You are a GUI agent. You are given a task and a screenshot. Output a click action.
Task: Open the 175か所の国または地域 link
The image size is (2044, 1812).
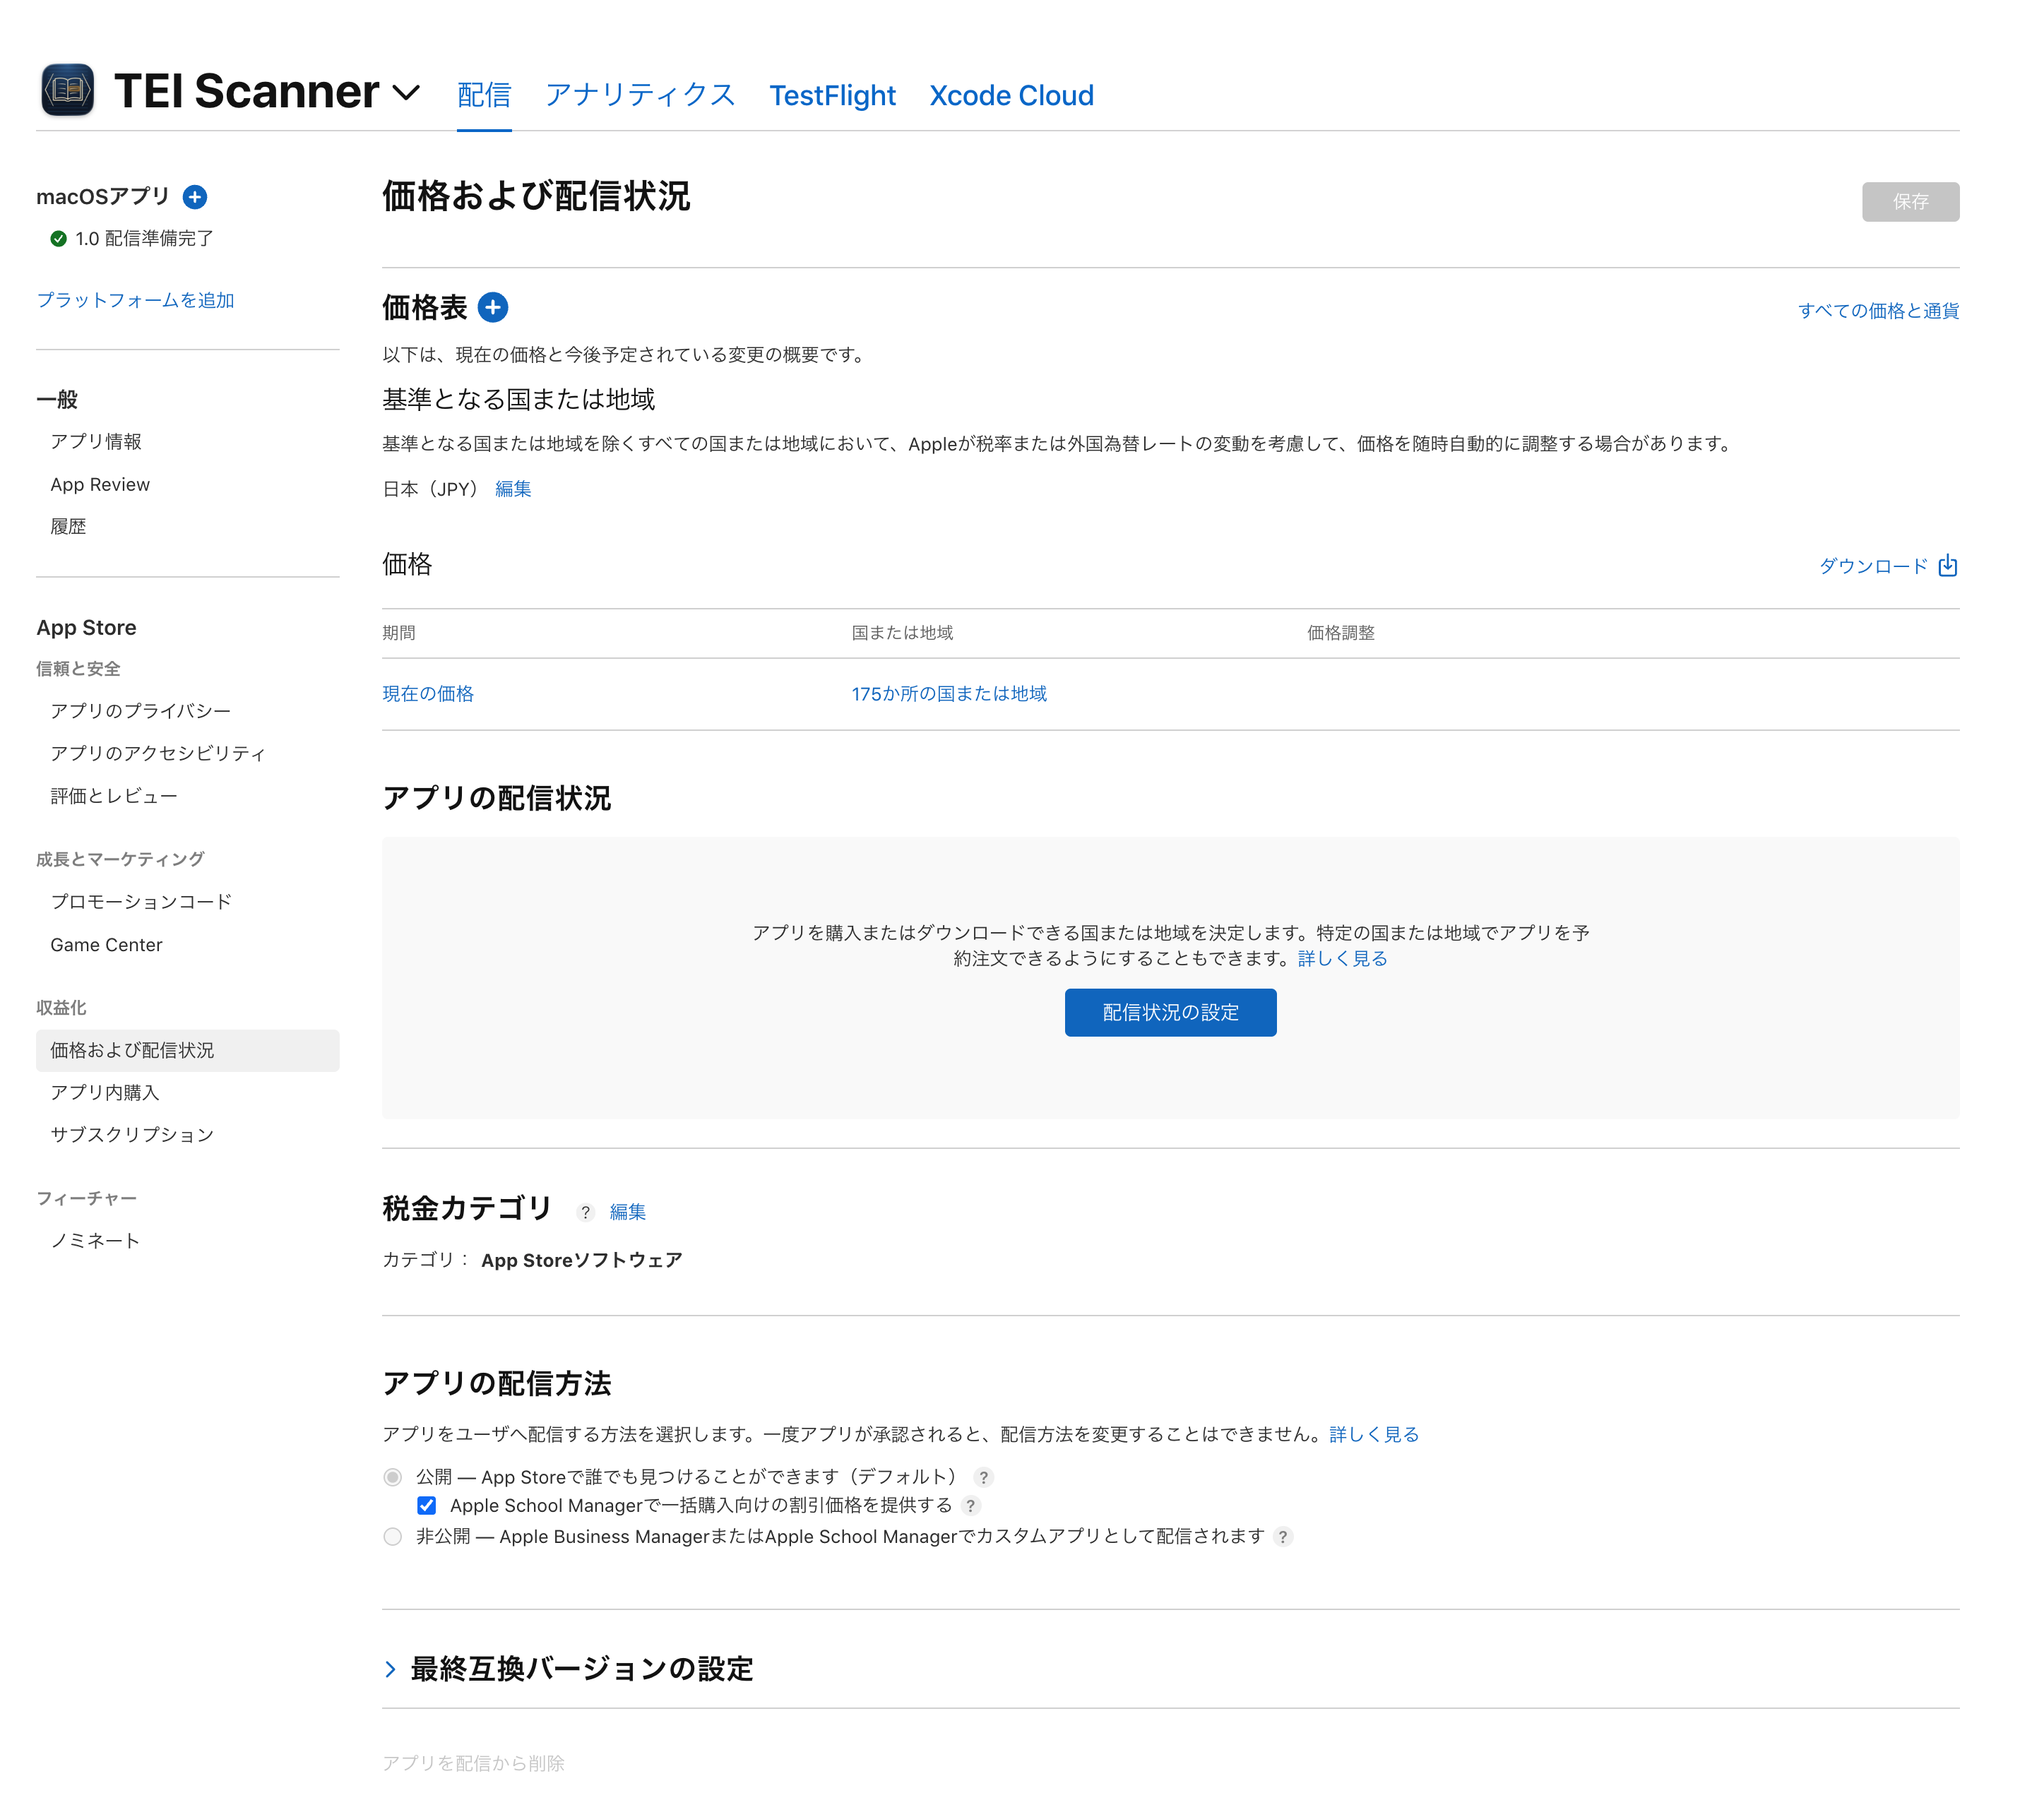coord(949,694)
